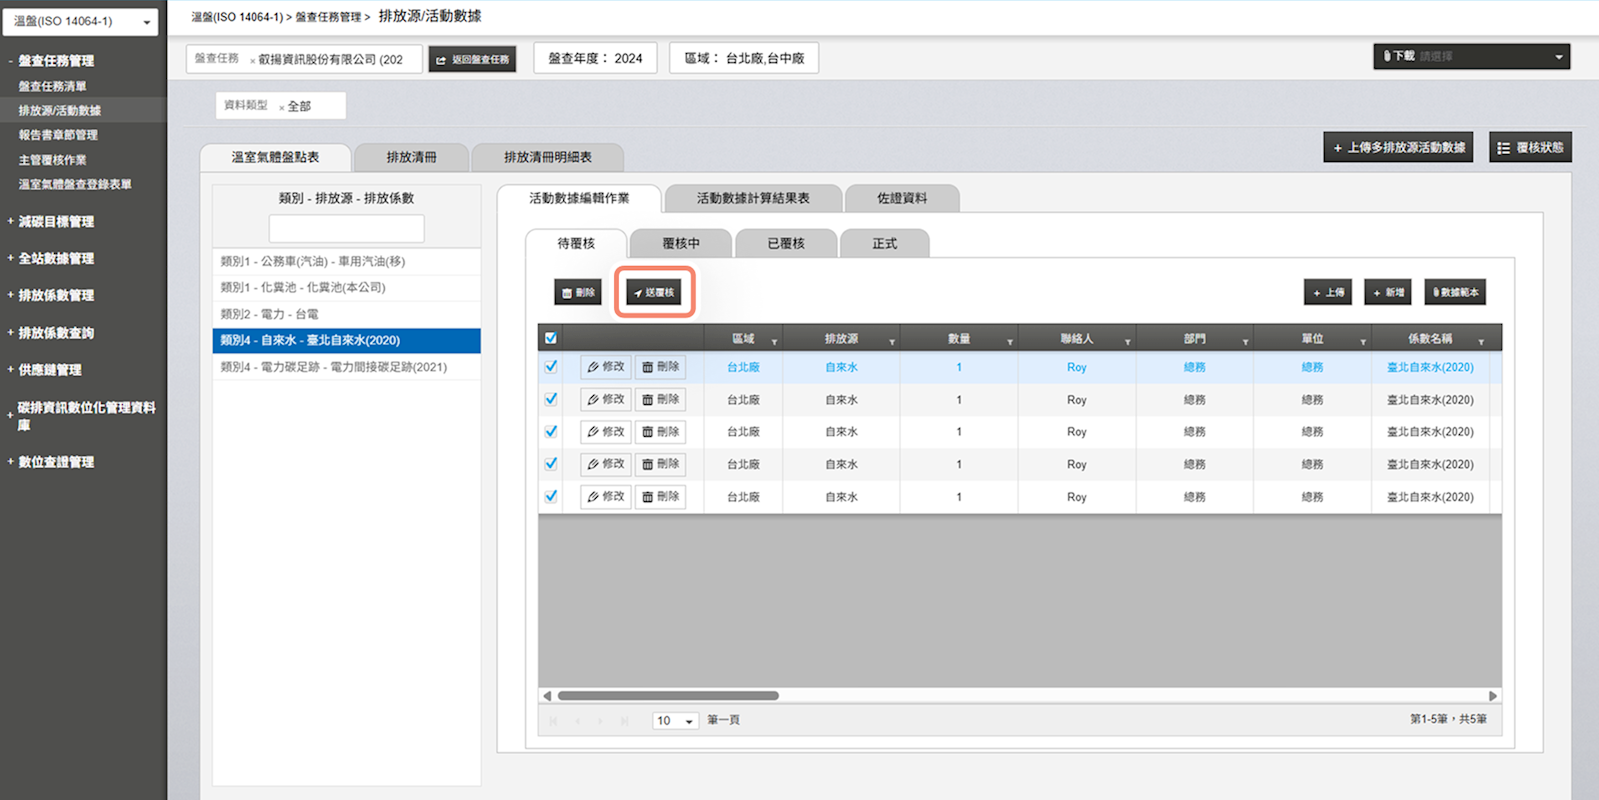This screenshot has height=800, width=1599.
Task: Click the 新增 add button
Action: click(1388, 292)
